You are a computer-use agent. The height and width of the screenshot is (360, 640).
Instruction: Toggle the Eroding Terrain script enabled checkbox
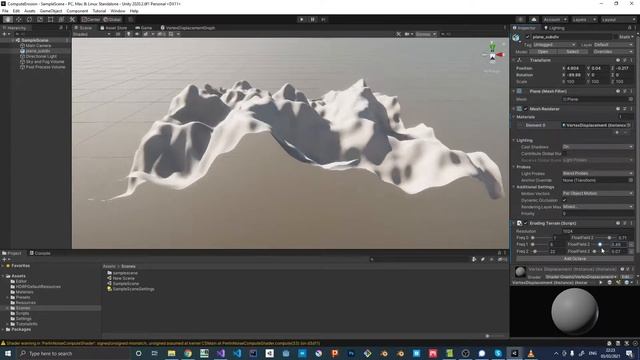526,223
